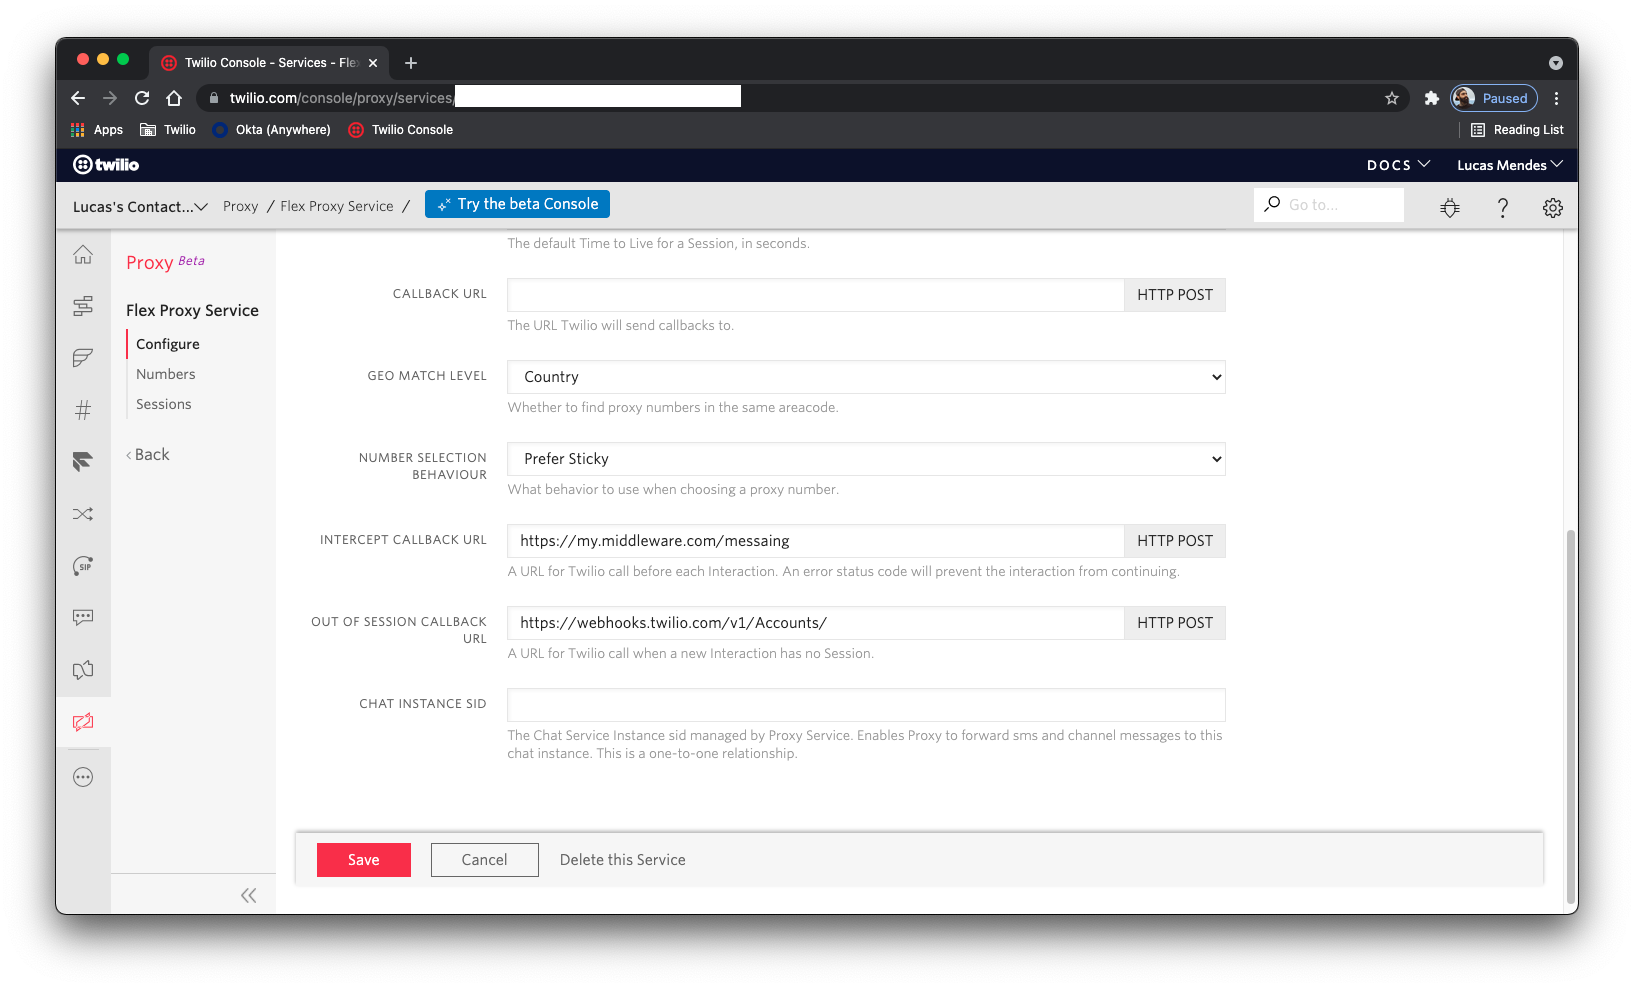Go to Proxy in the breadcrumb
This screenshot has height=988, width=1634.
[240, 206]
